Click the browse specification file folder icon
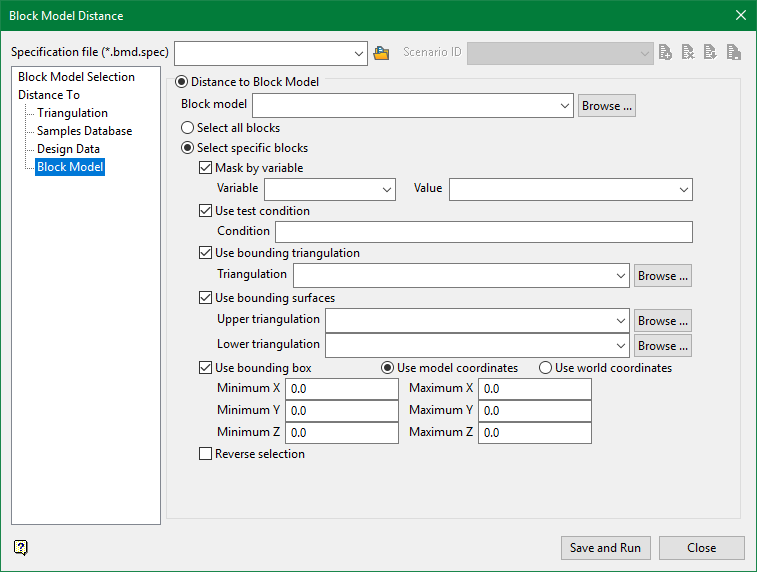Image resolution: width=757 pixels, height=572 pixels. tap(381, 53)
